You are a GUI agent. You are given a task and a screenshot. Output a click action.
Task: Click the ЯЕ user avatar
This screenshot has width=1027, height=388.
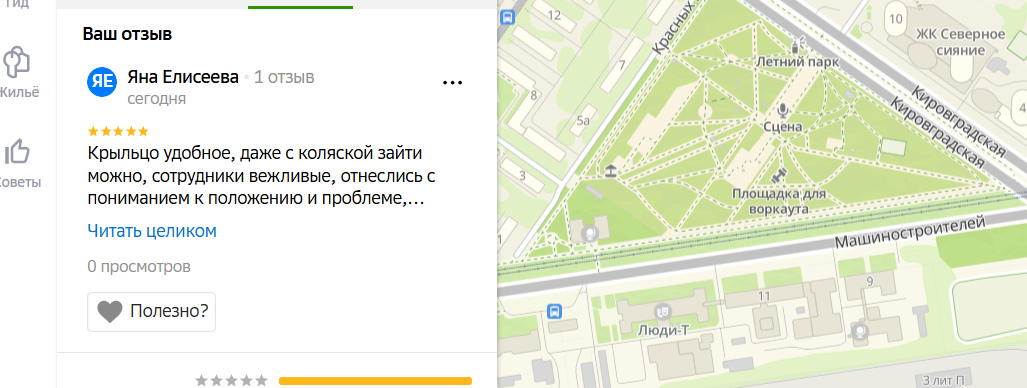click(102, 81)
